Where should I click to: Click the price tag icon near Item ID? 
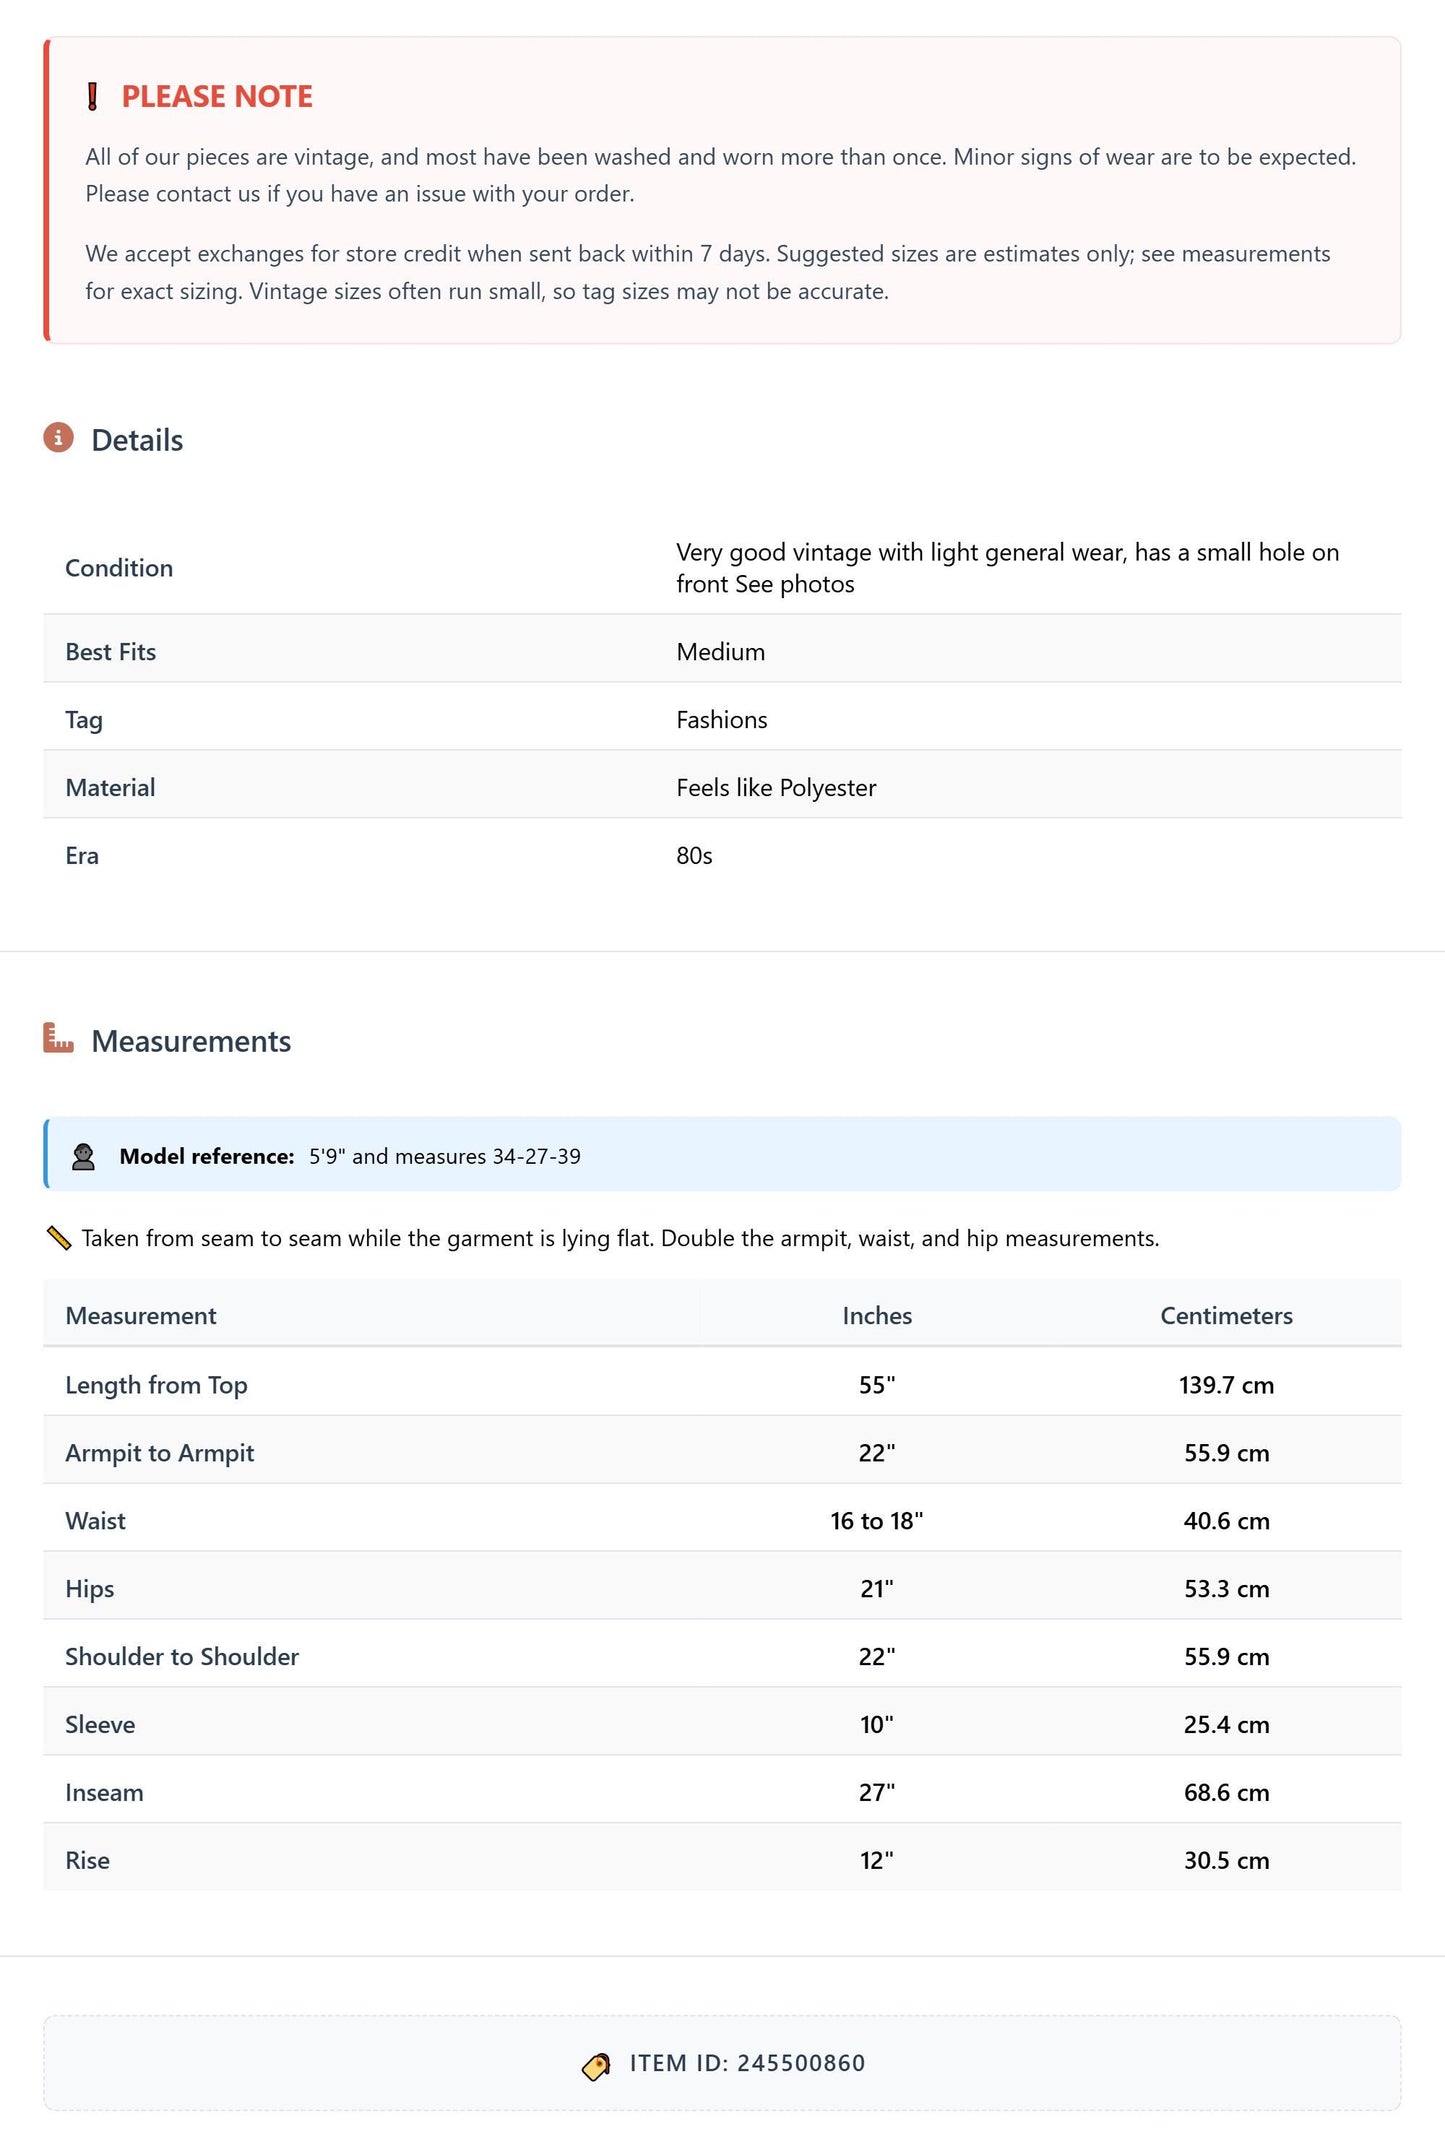596,2066
